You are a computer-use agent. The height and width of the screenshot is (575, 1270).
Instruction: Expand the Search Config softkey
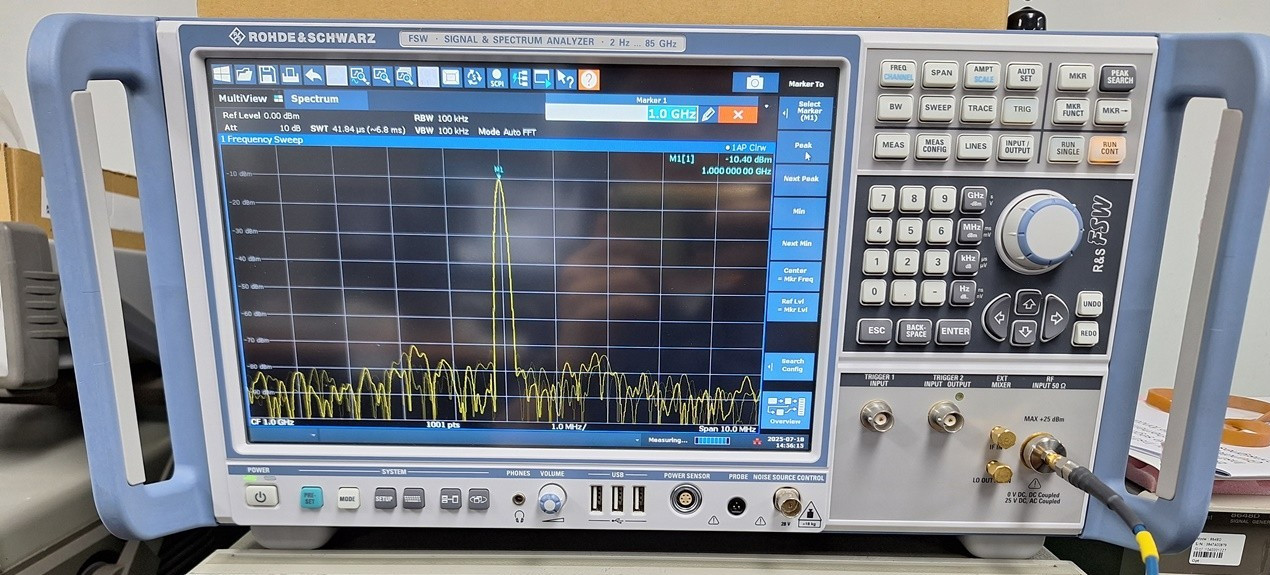[791, 367]
